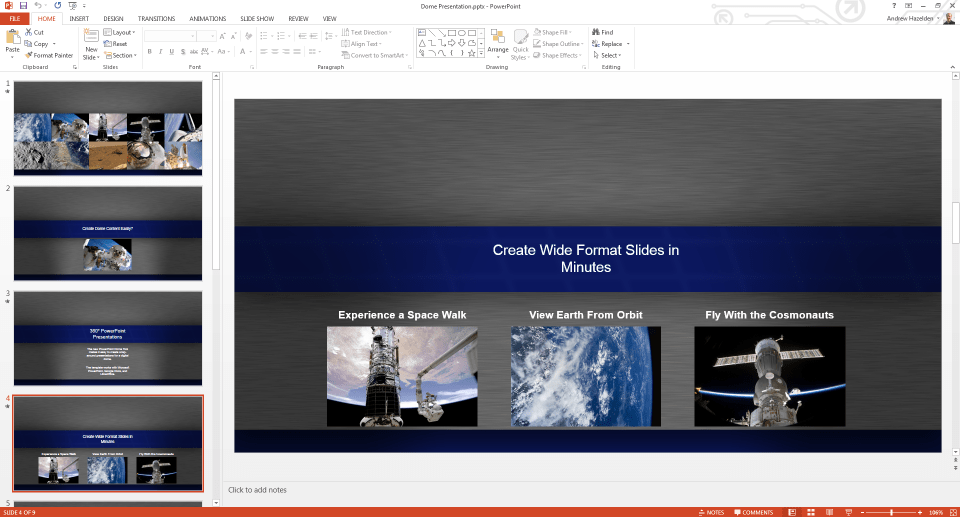This screenshot has height=517, width=960.
Task: Toggle center text alignment
Action: tap(275, 51)
